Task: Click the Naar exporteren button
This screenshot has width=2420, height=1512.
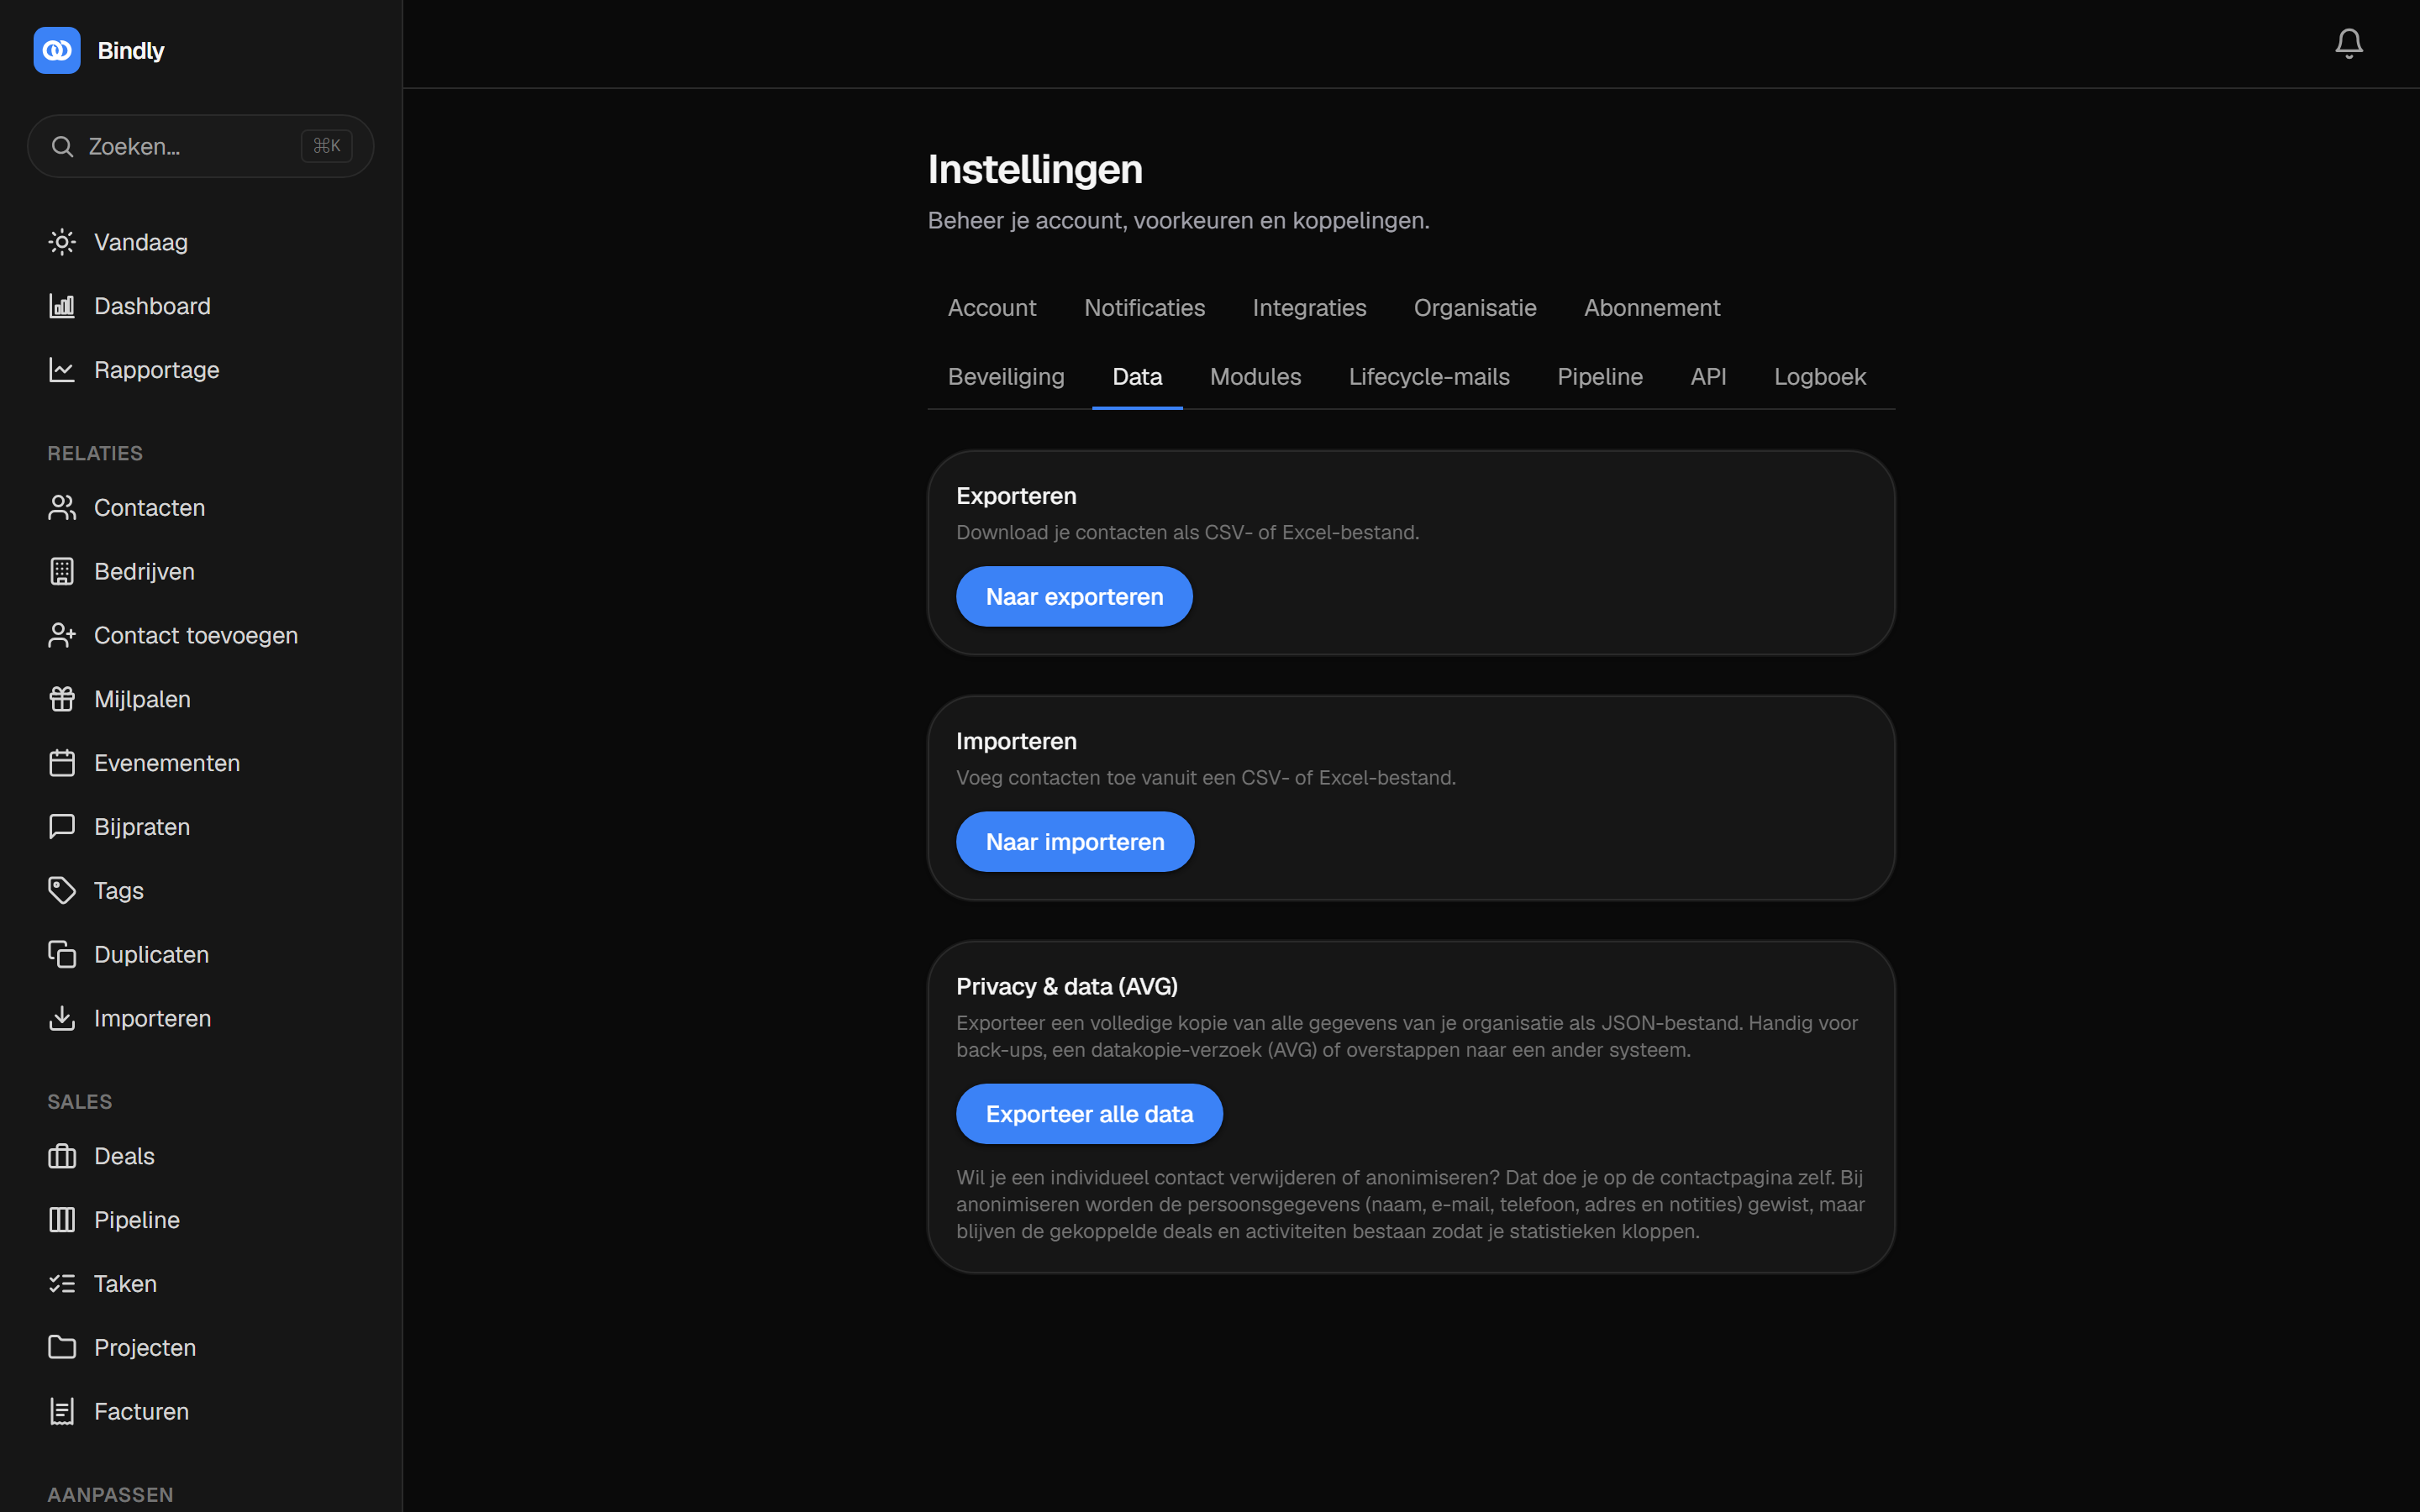Action: 1074,597
